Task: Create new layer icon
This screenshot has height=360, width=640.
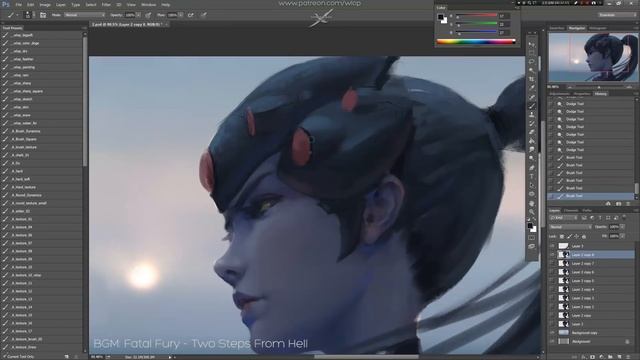Action: 619,357
